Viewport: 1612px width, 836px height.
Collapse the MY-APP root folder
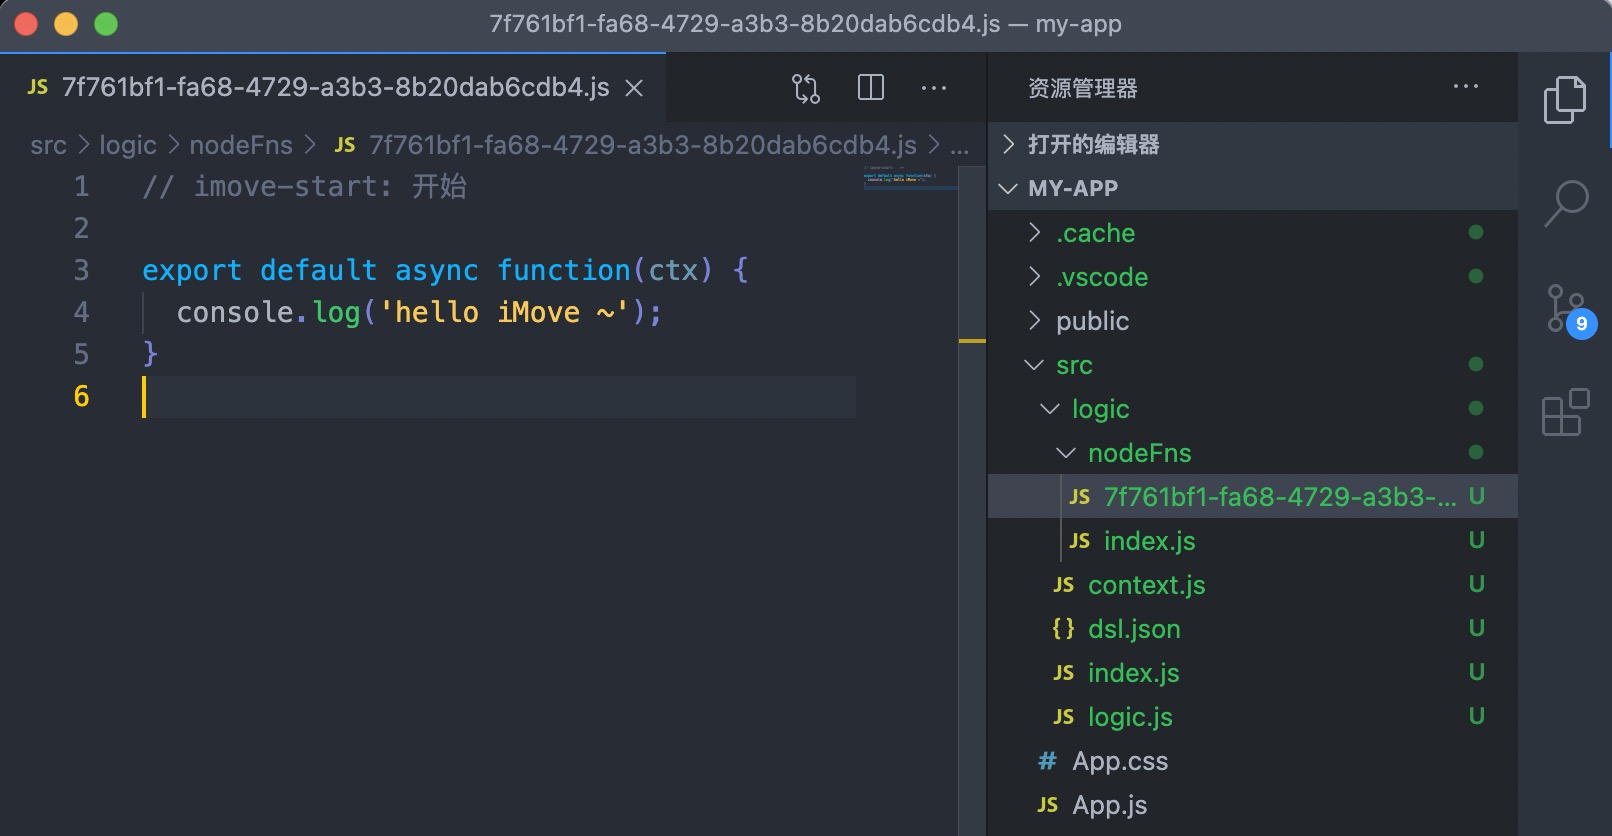[x=1073, y=188]
